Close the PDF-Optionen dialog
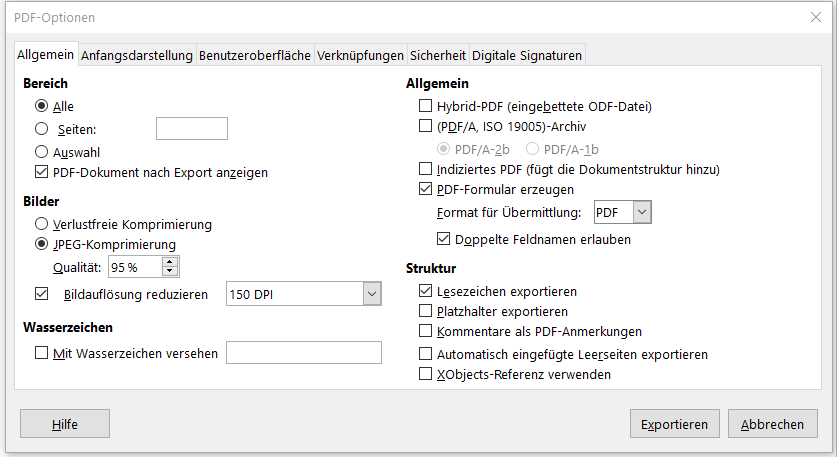This screenshot has height=457, width=837. pyautogui.click(x=816, y=17)
